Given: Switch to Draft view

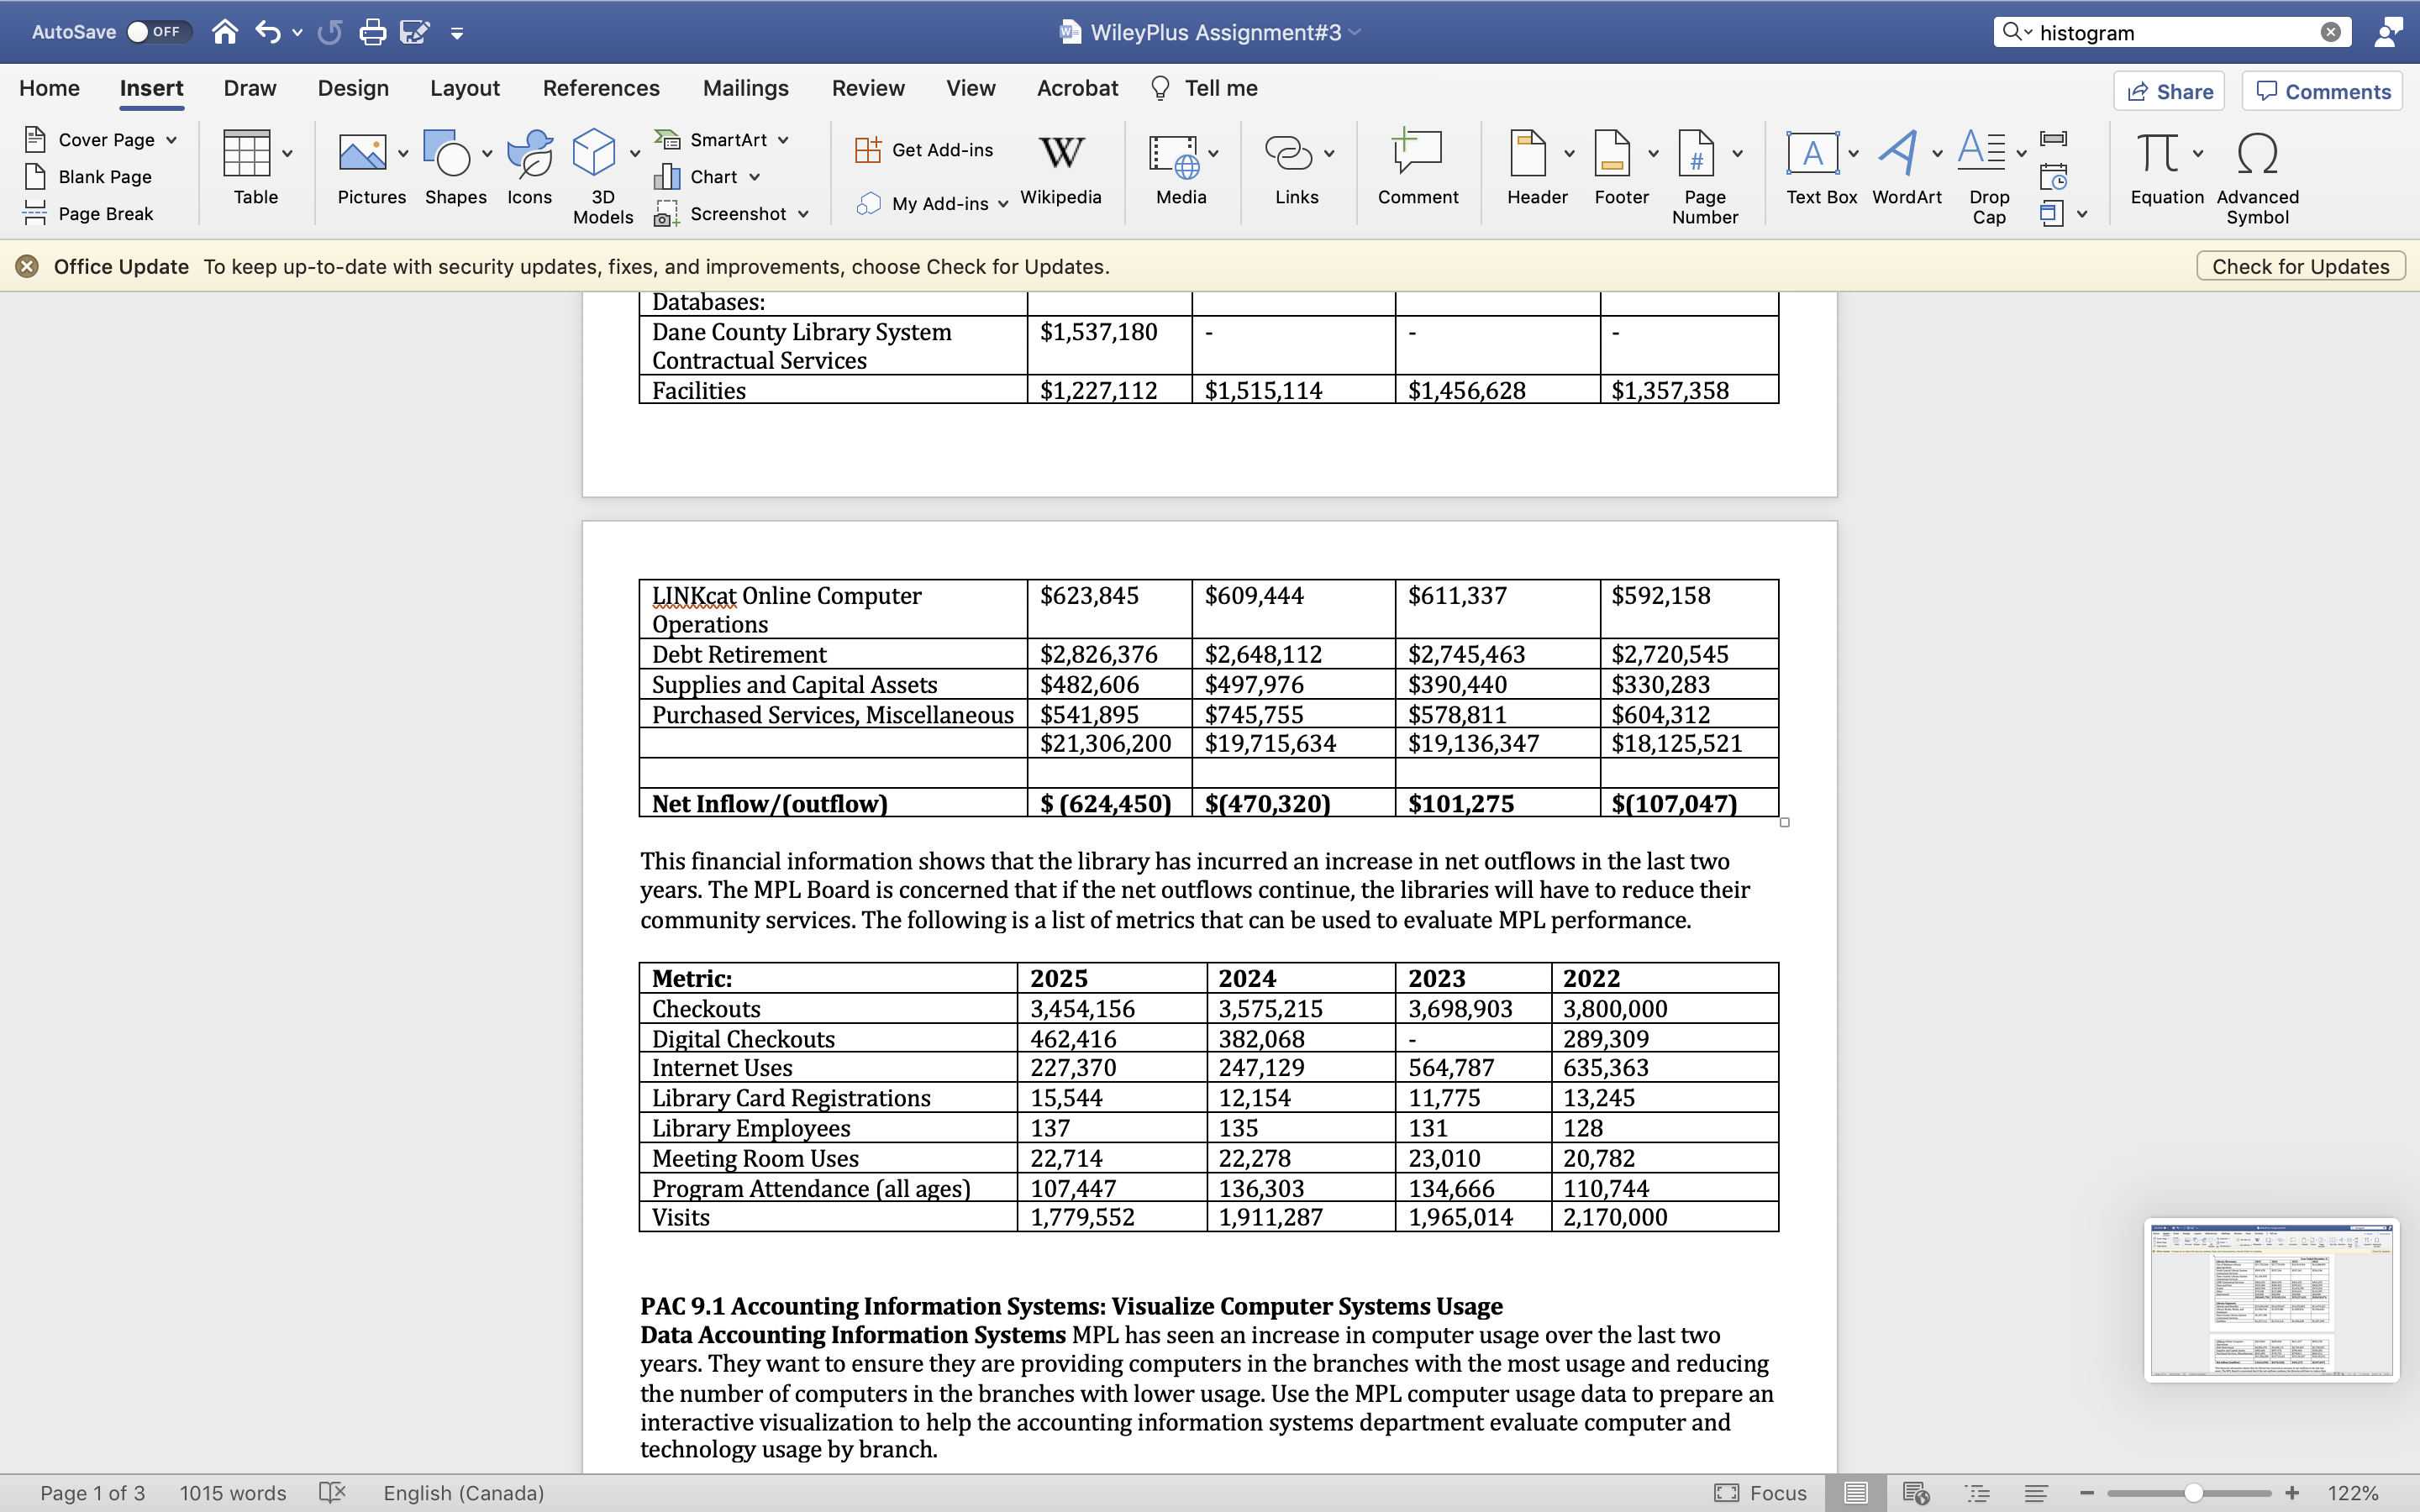Looking at the screenshot, I should [2036, 1492].
